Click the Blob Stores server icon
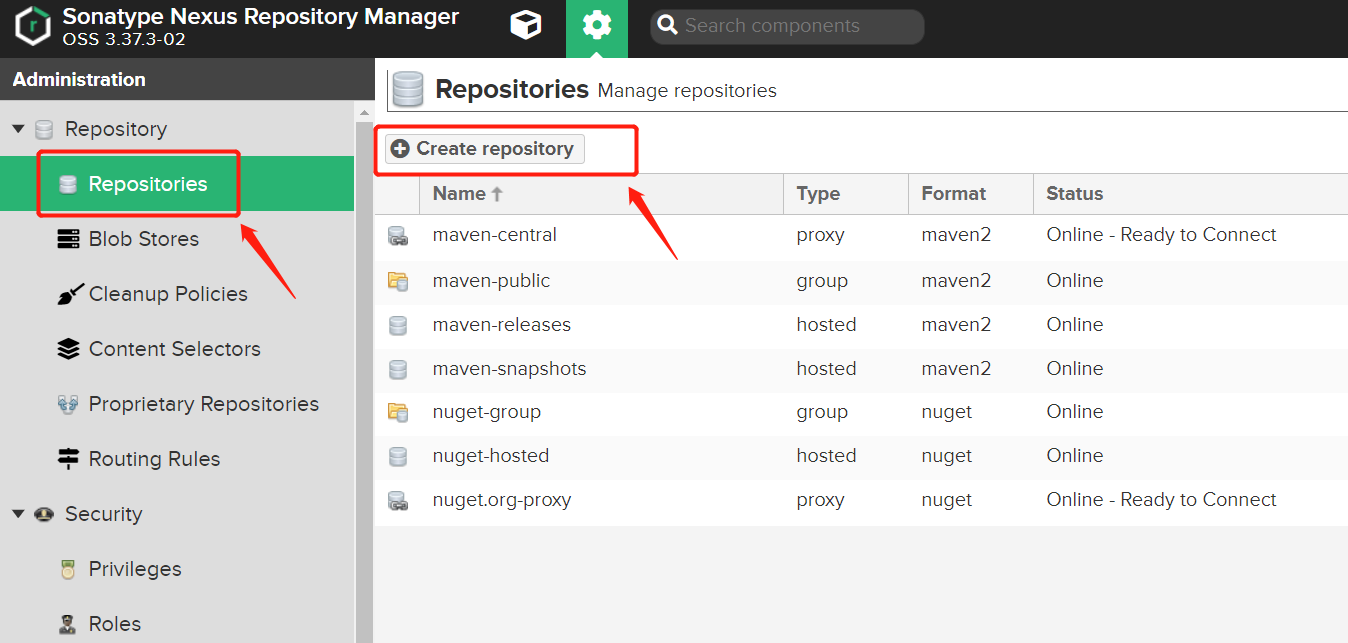1348x643 pixels. click(68, 239)
